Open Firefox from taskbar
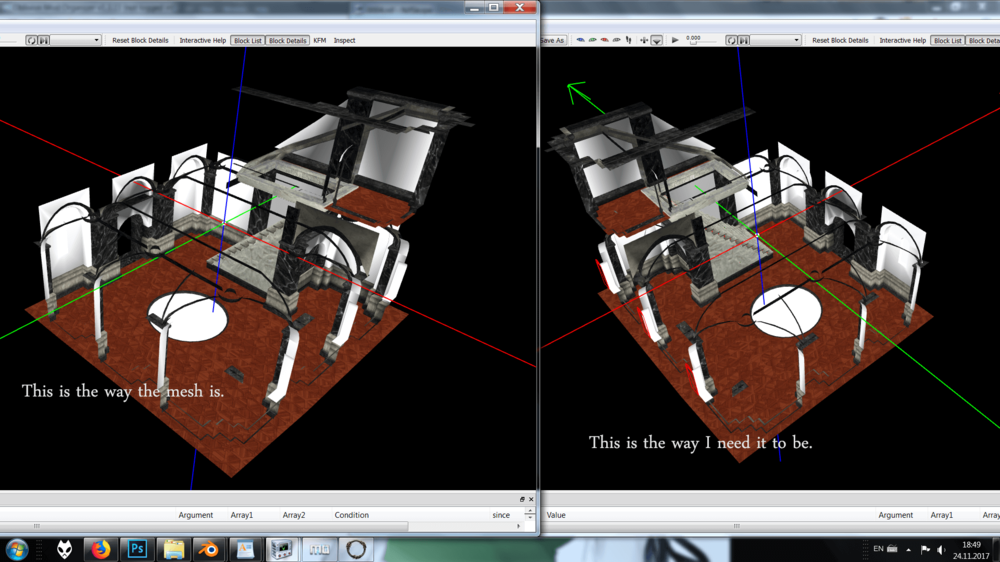This screenshot has height=562, width=1000. point(101,549)
